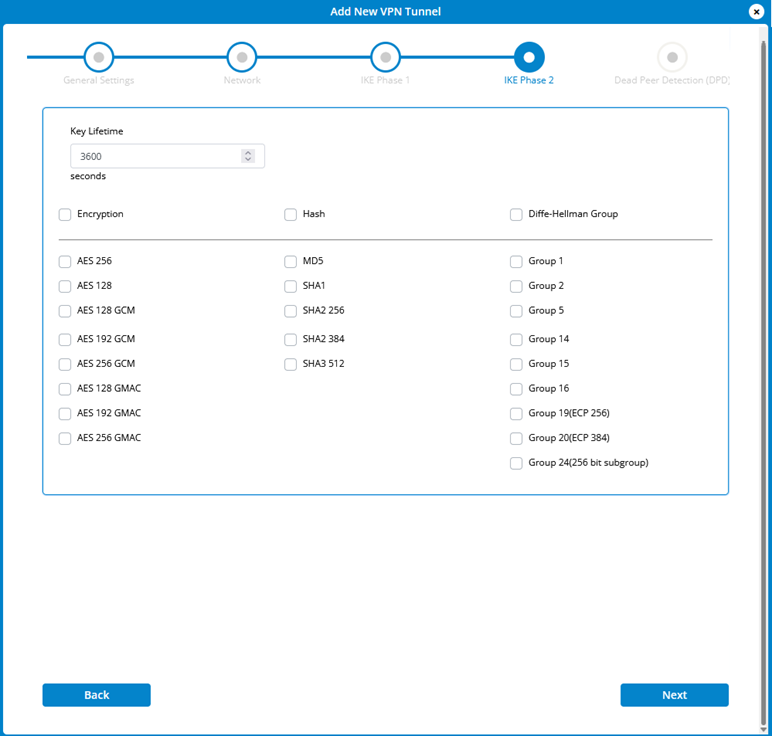Open Dead Peer Detection step
The width and height of the screenshot is (772, 736).
(x=672, y=57)
